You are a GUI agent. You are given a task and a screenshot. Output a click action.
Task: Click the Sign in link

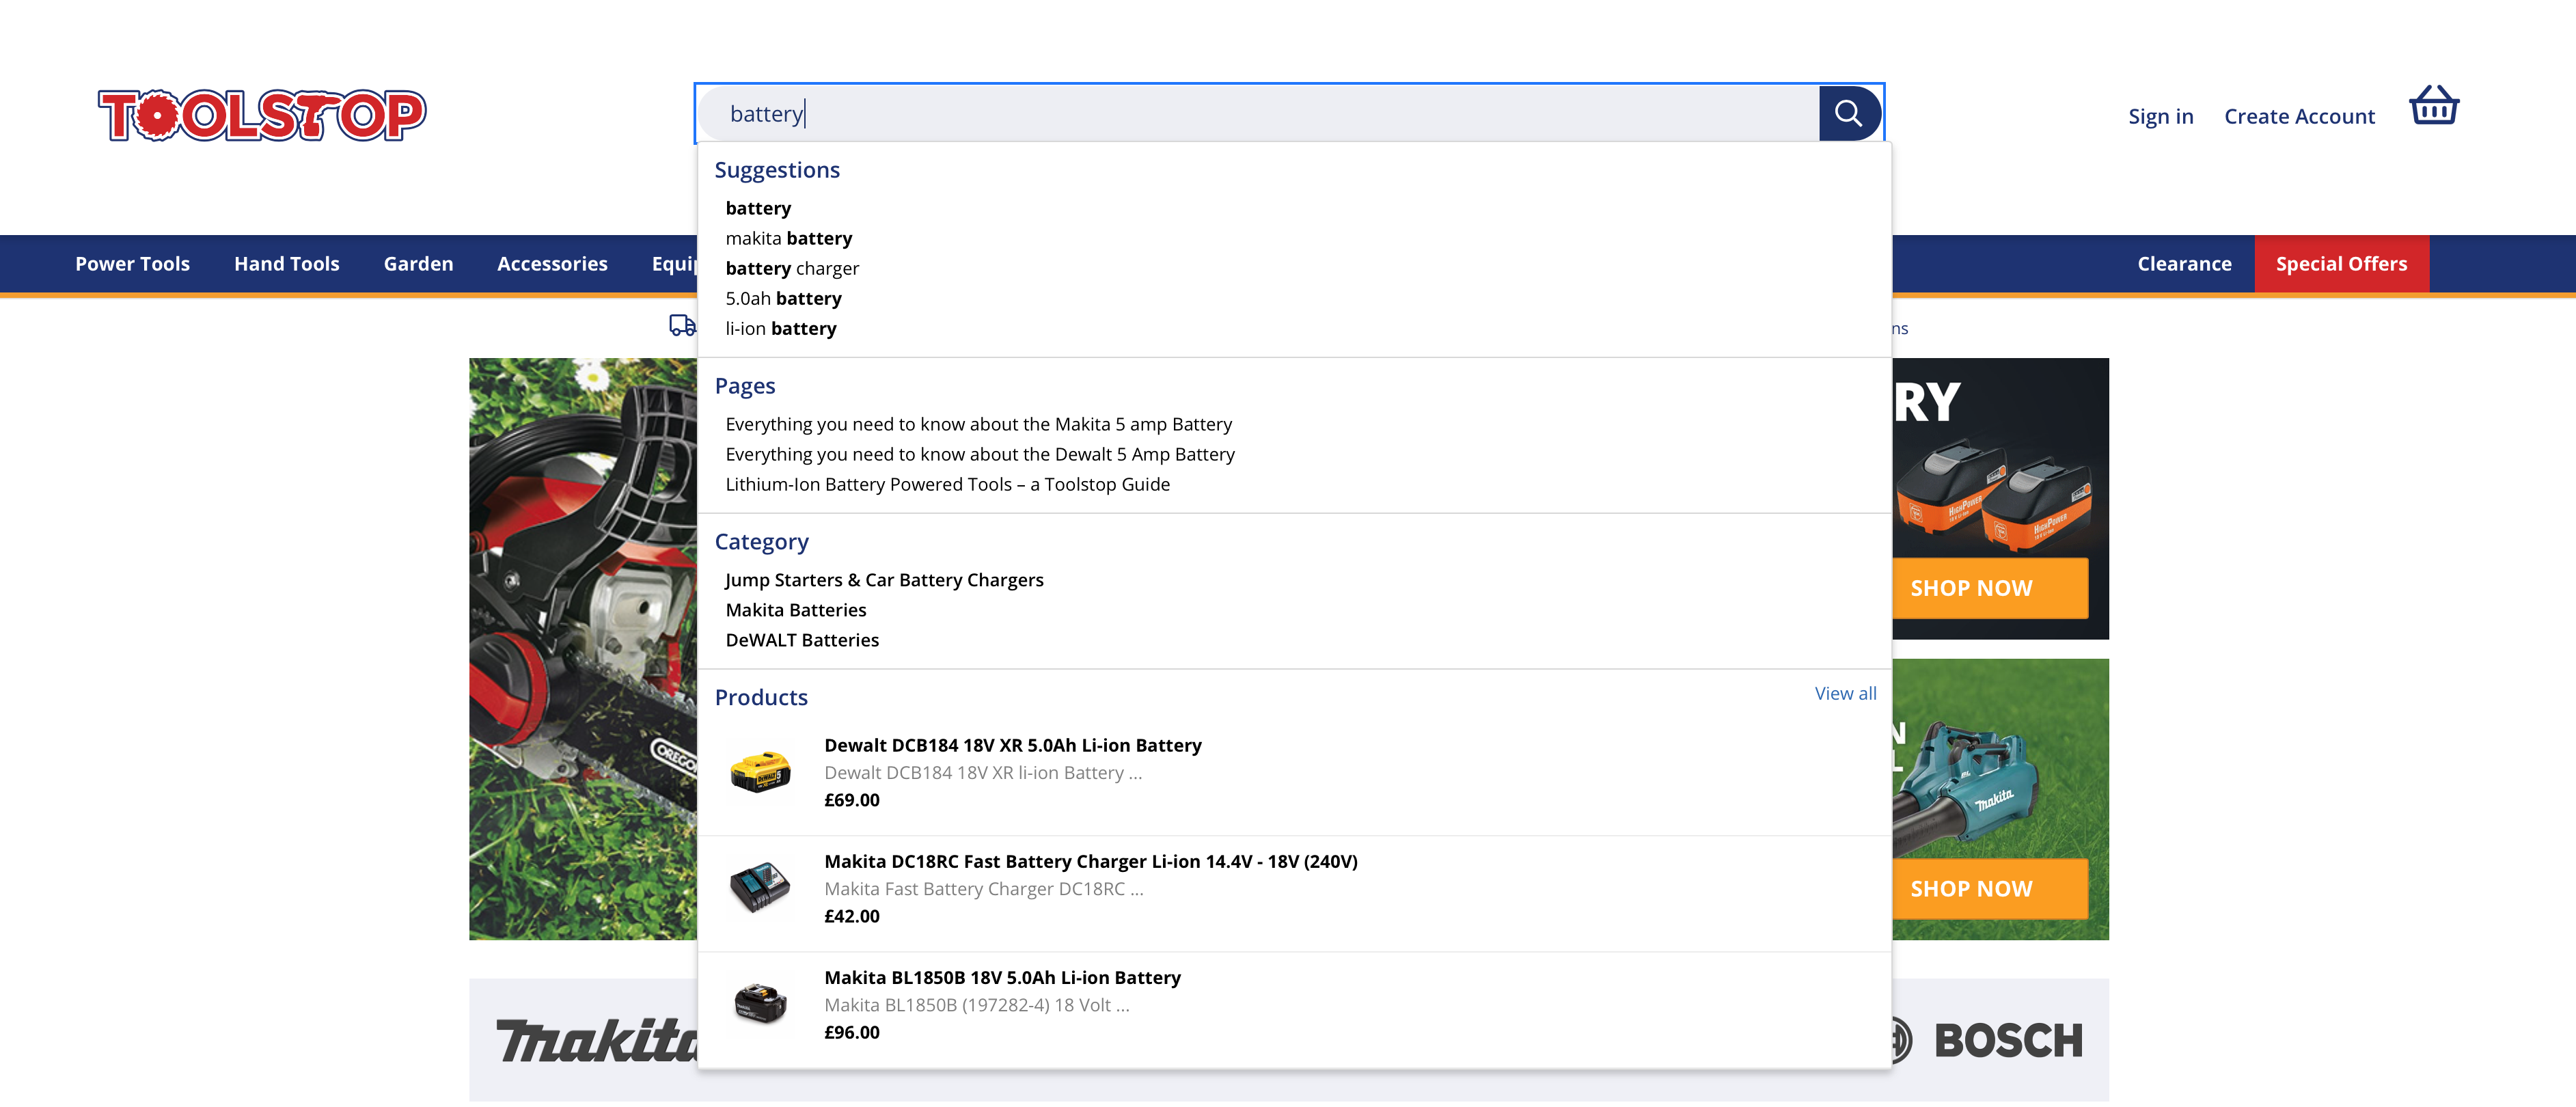[2160, 116]
